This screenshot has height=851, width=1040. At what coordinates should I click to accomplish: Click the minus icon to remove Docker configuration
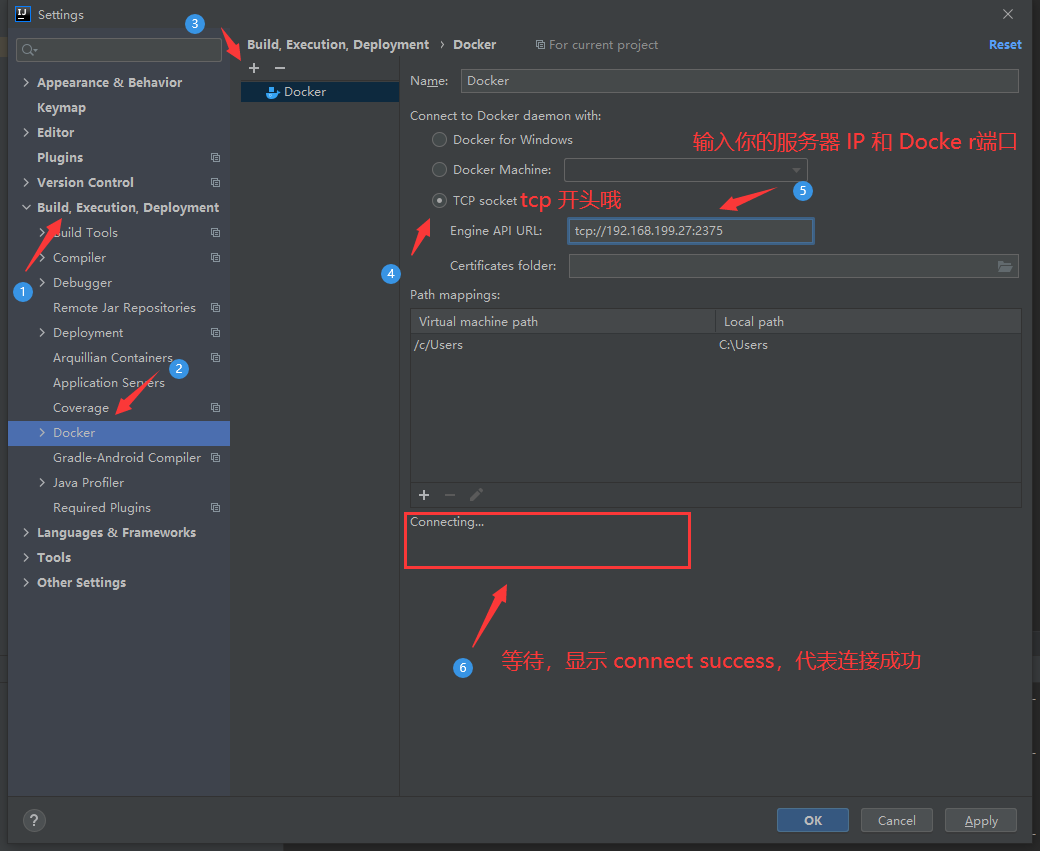(x=280, y=68)
